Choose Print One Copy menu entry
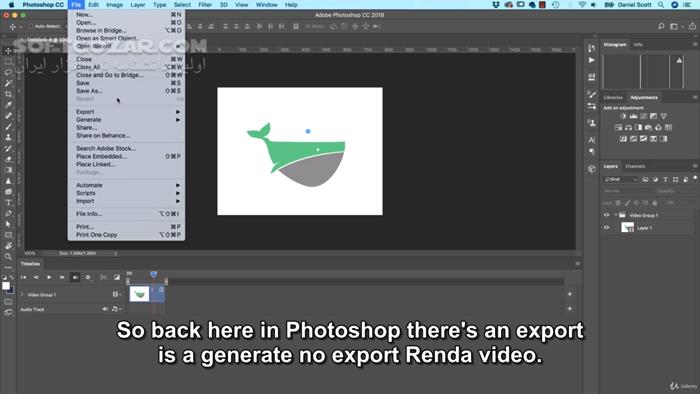 point(126,235)
